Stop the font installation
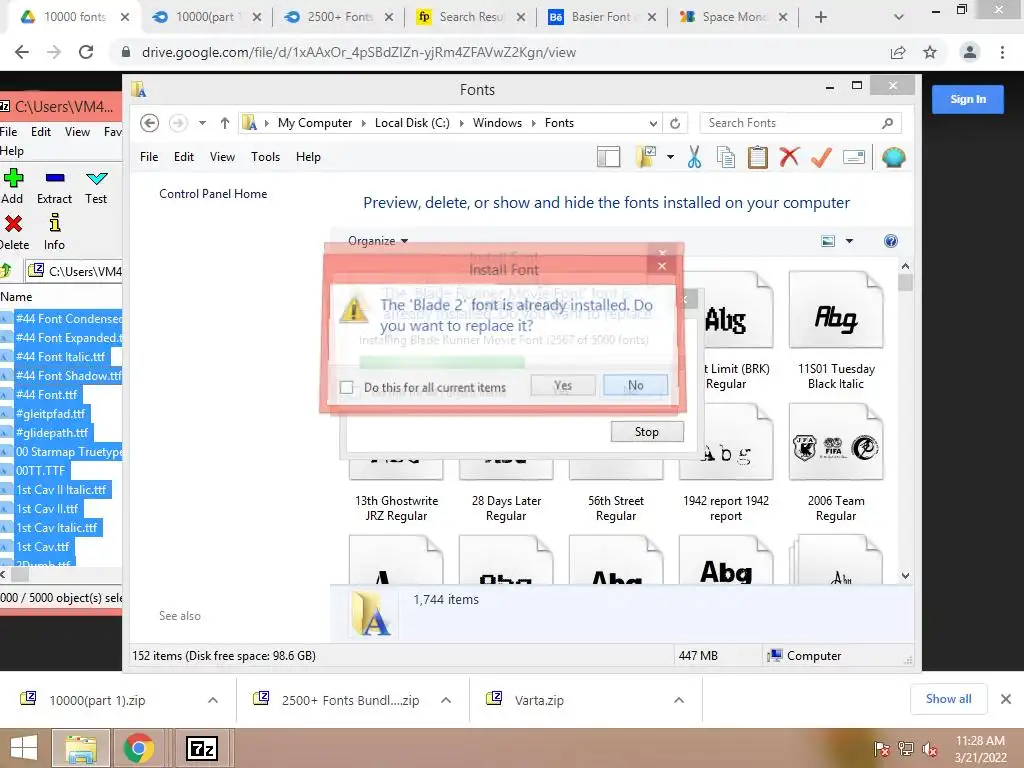The image size is (1024, 768). tap(647, 432)
